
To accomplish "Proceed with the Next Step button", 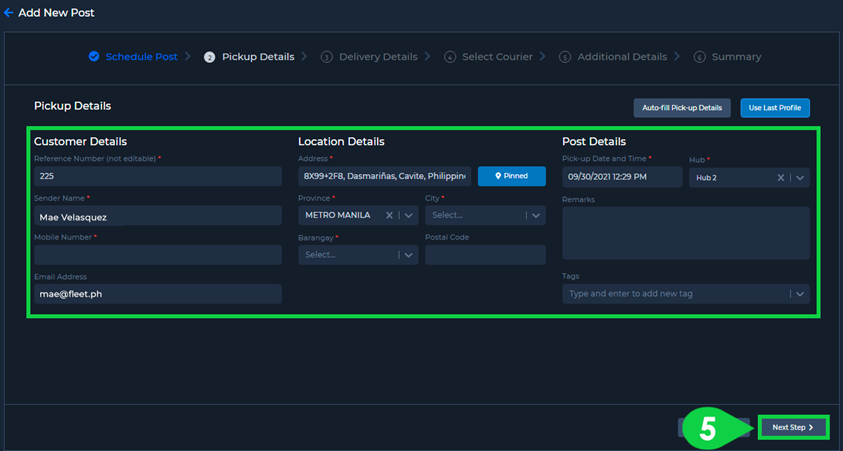I will [793, 427].
